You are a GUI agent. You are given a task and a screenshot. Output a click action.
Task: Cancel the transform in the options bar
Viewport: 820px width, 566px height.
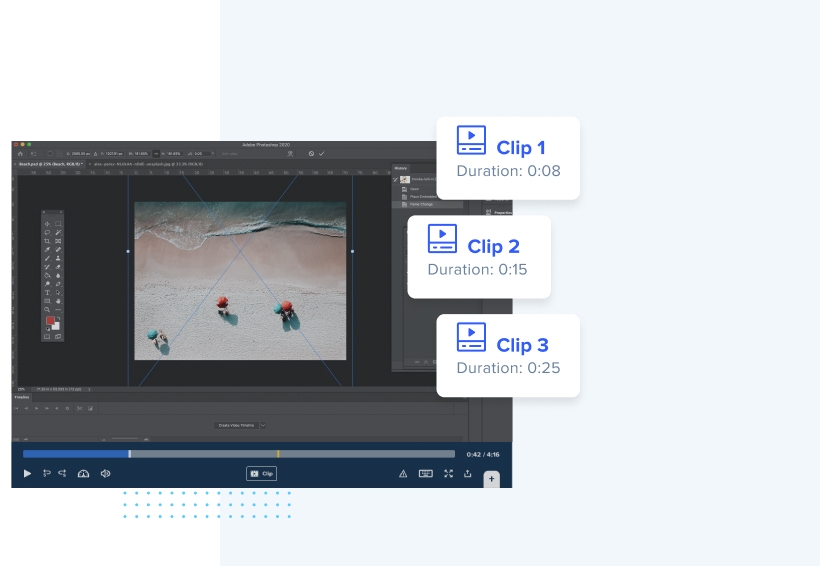click(x=311, y=154)
